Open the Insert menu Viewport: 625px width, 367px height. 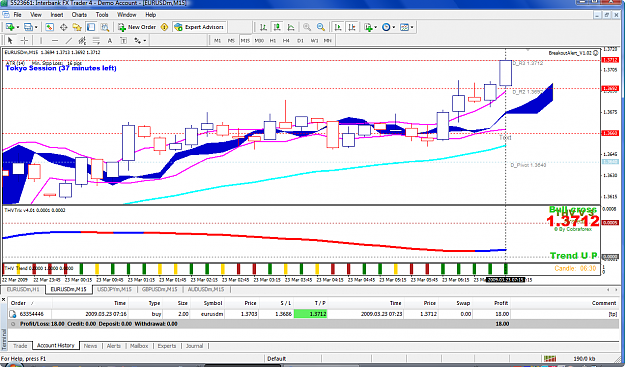point(57,15)
